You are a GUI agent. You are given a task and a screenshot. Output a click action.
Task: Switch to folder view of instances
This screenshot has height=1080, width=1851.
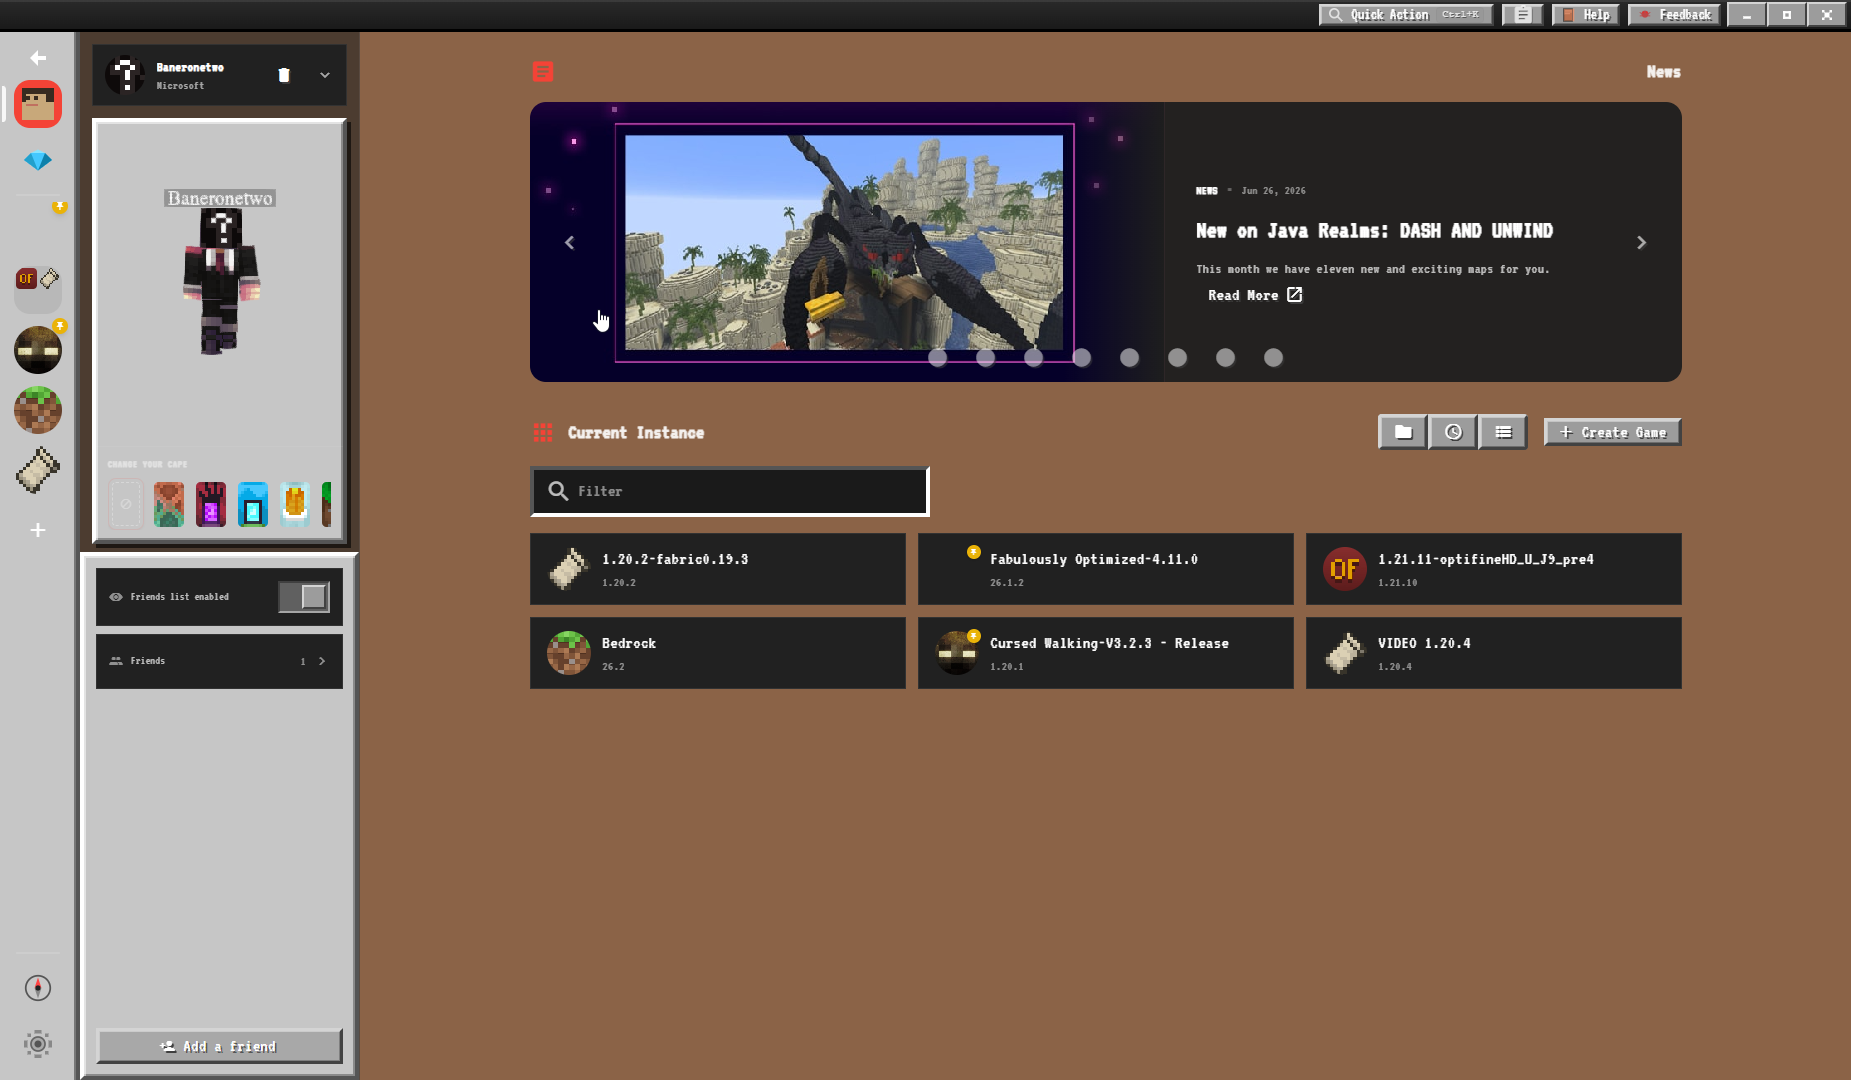click(1403, 433)
